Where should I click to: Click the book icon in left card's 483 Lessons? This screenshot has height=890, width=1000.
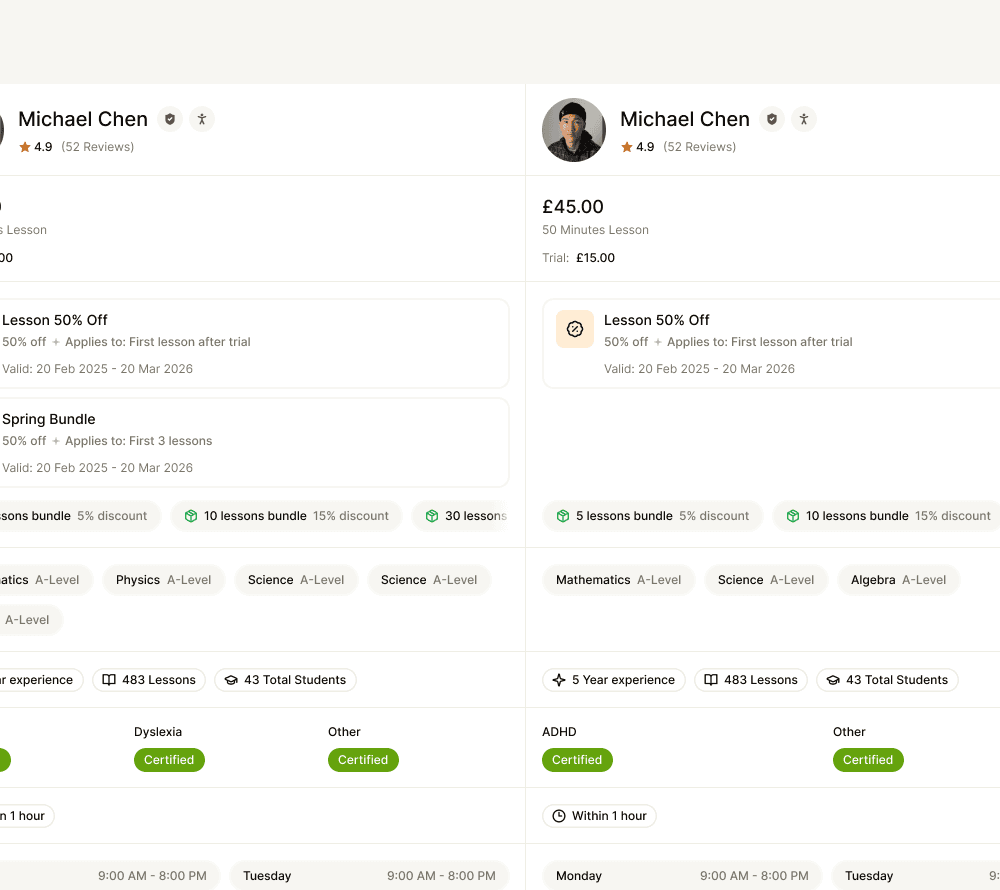109,680
